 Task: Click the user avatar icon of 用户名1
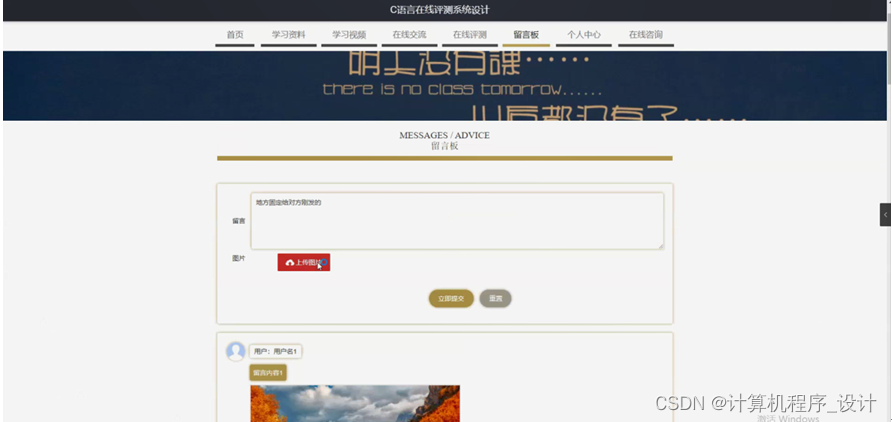point(236,351)
